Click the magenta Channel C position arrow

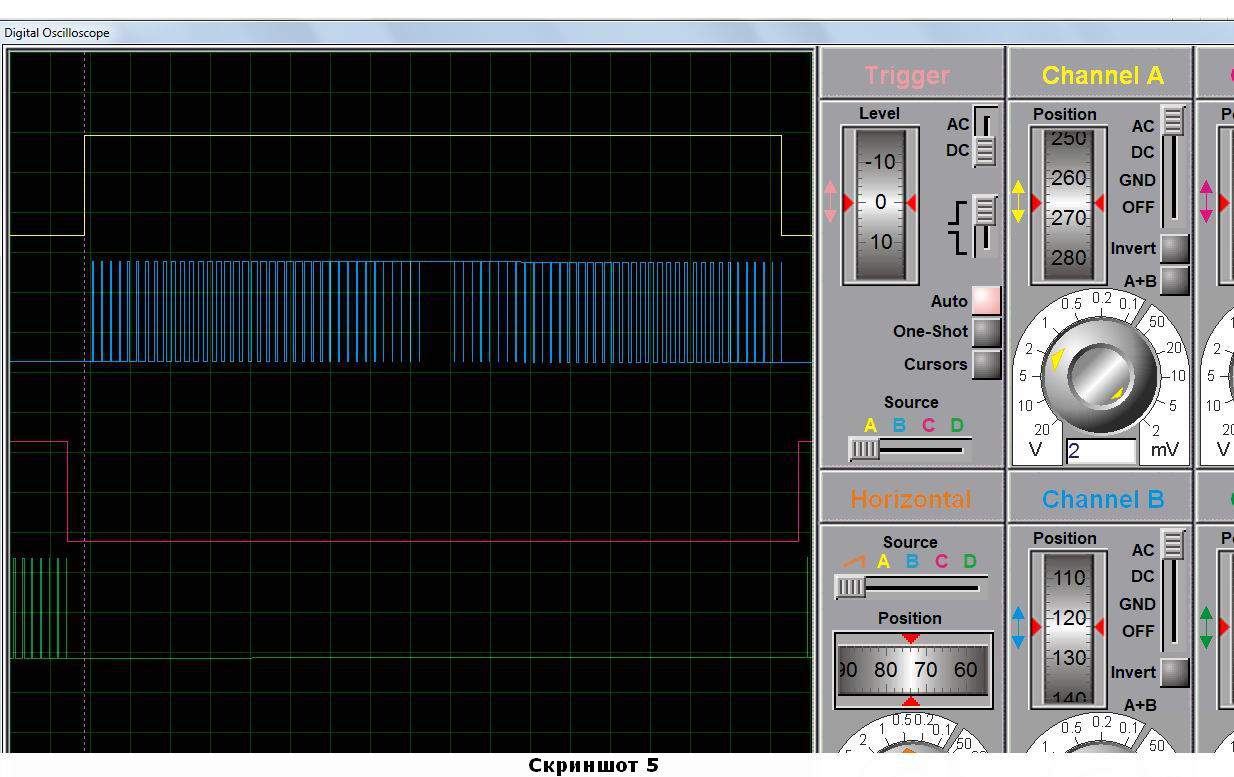(1207, 201)
